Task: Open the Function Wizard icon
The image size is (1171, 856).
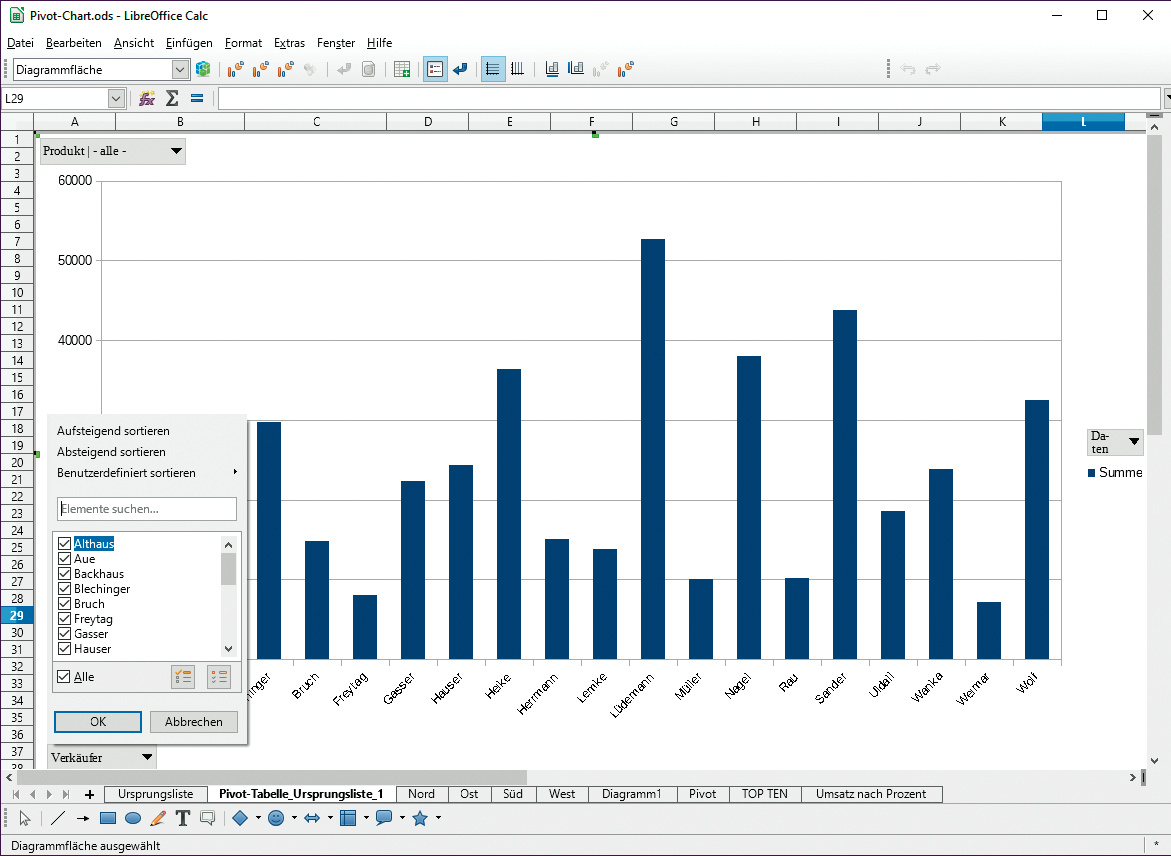Action: point(147,98)
